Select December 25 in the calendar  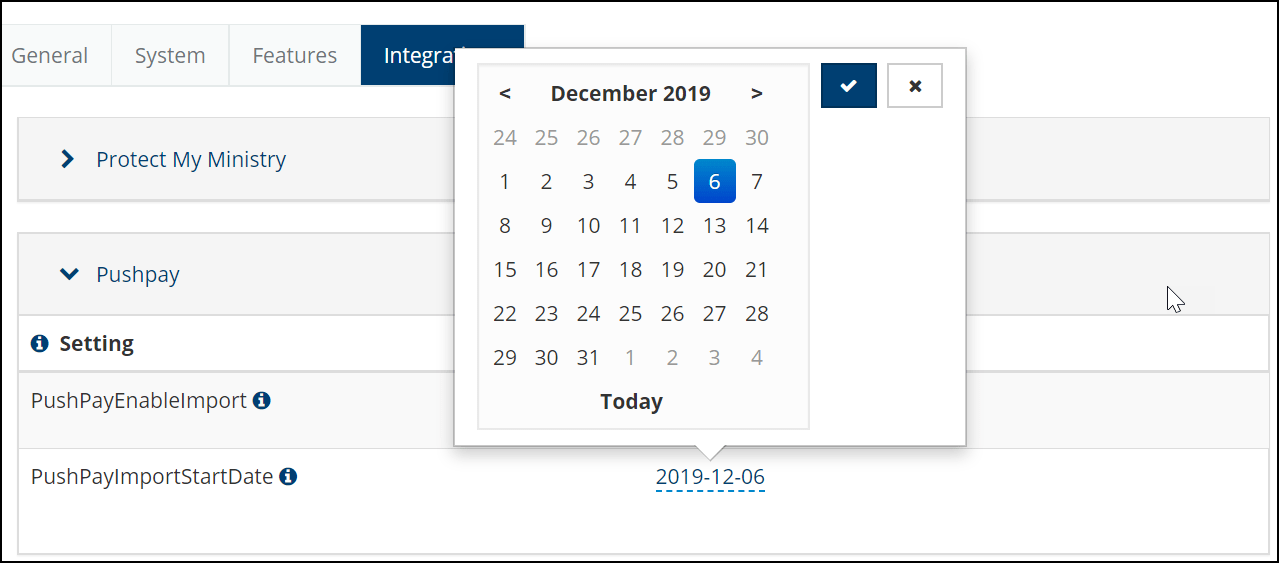[630, 314]
